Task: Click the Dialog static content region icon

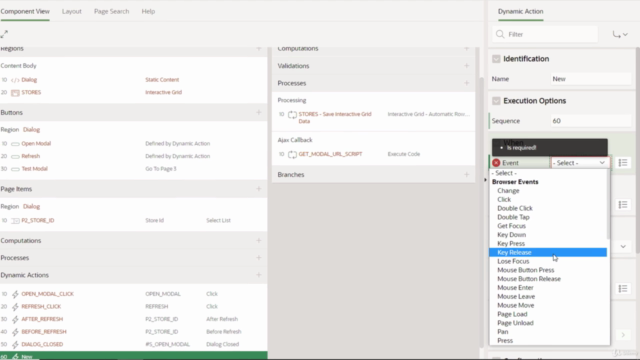Action: (15, 80)
